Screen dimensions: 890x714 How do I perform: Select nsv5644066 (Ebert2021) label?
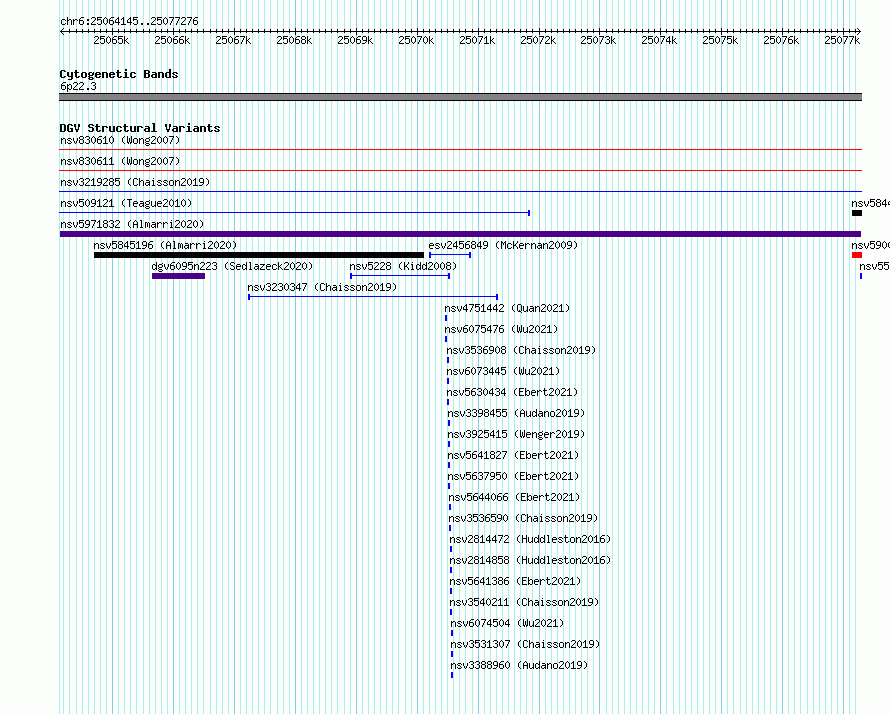click(514, 497)
